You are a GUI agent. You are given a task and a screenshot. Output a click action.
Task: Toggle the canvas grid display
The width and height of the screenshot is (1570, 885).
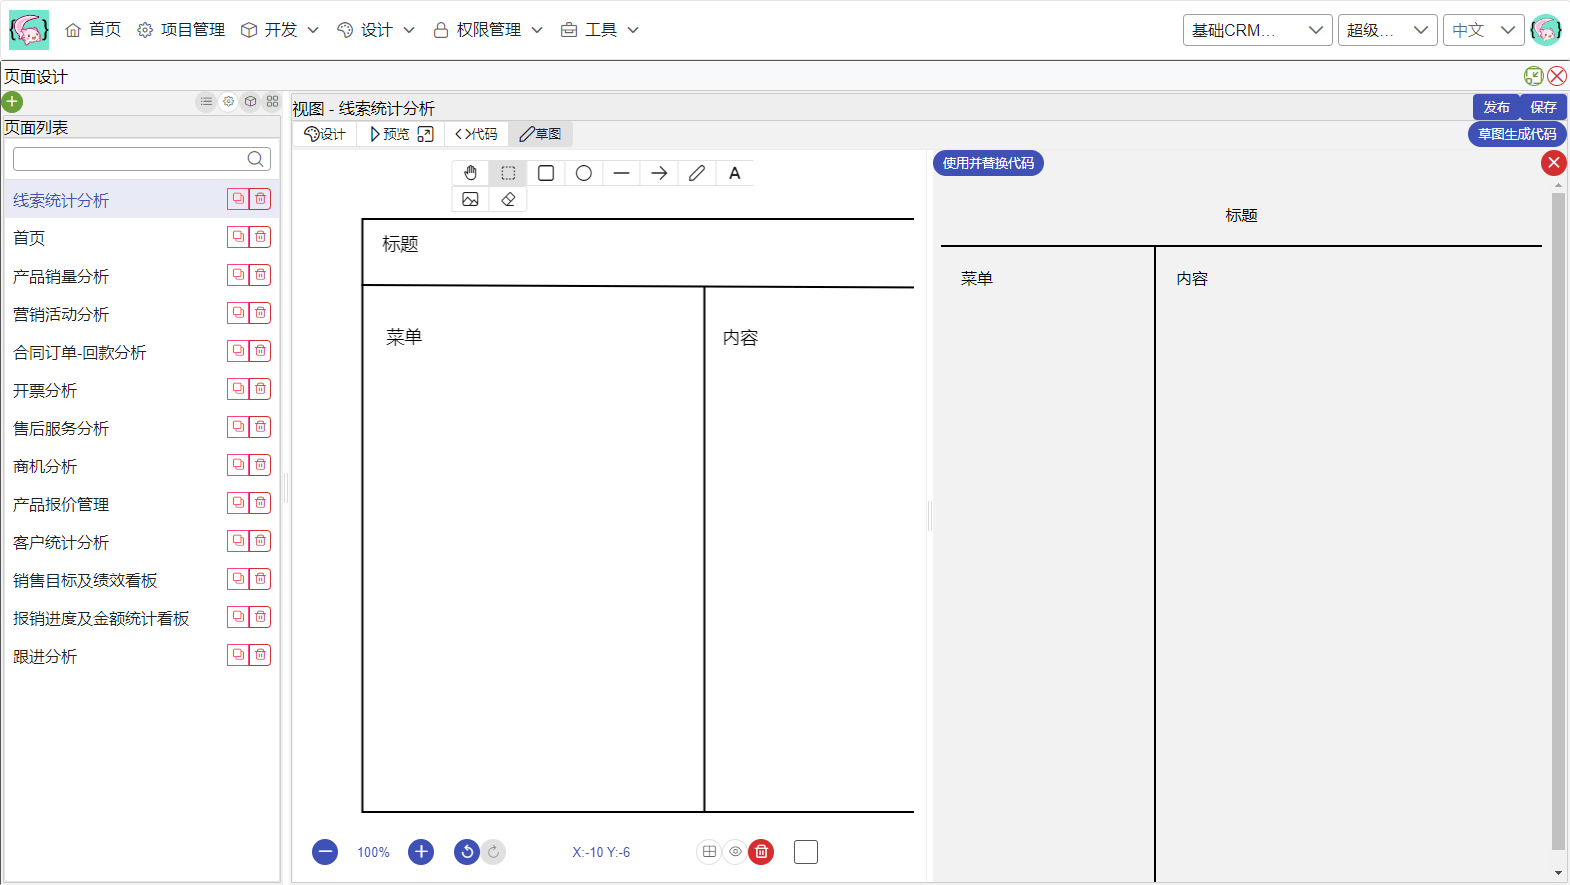pyautogui.click(x=709, y=852)
